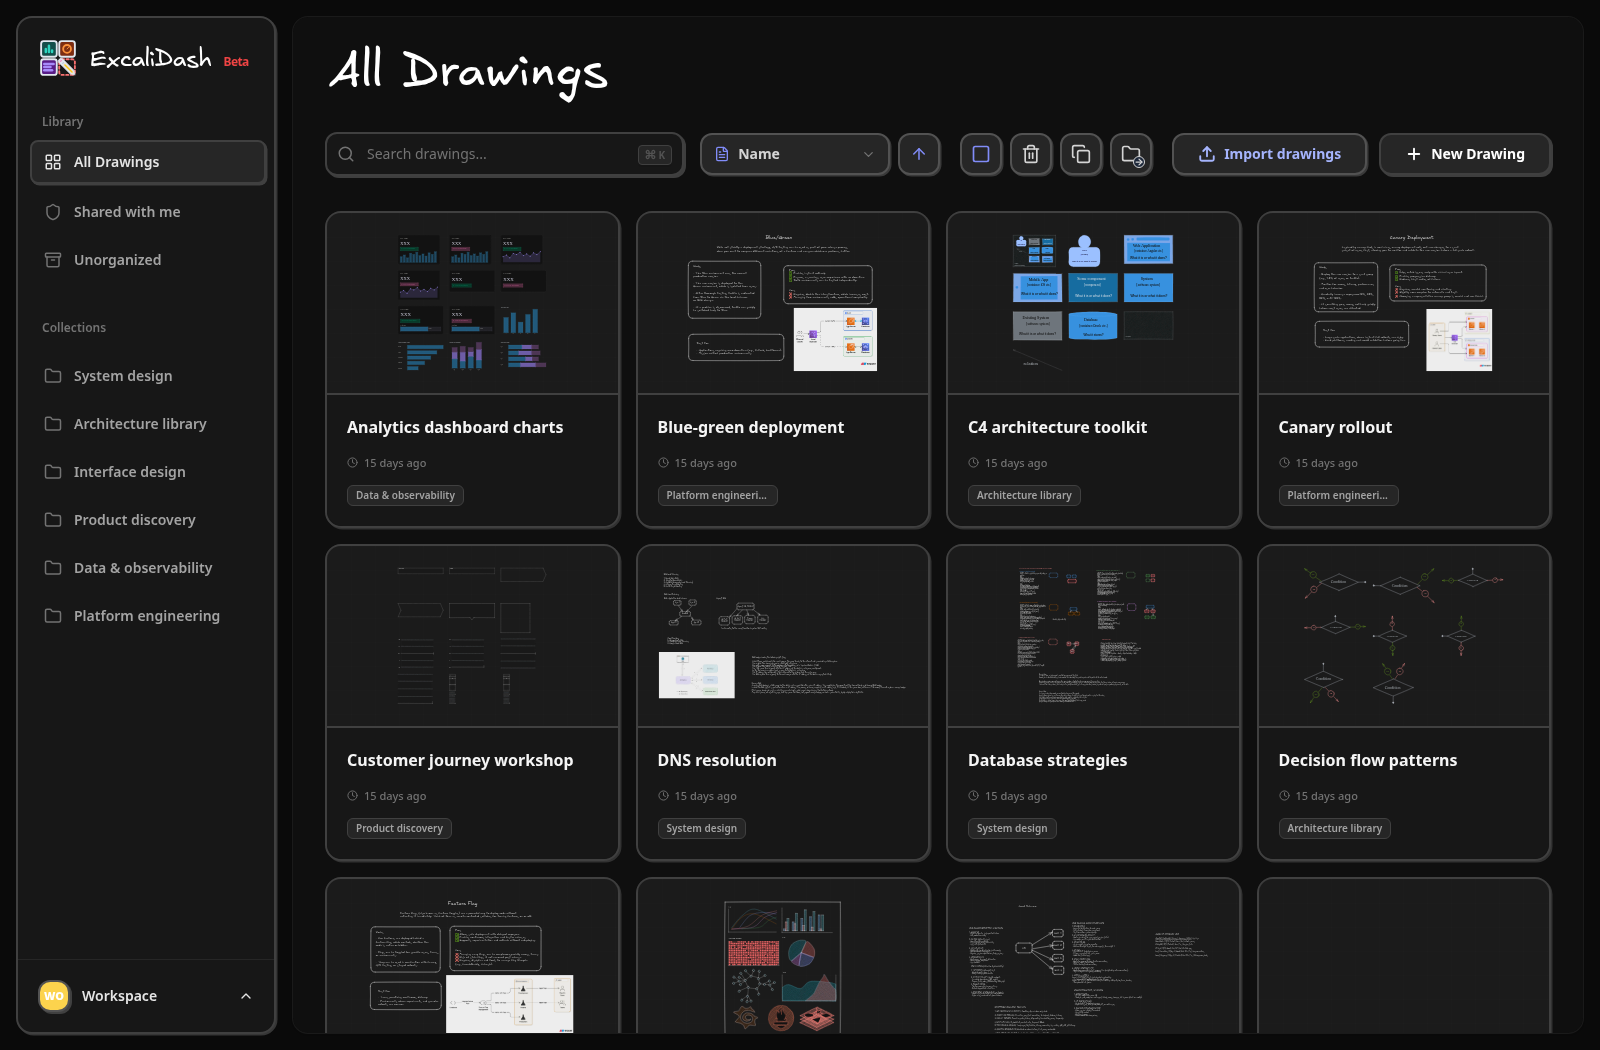Click the 15 days ago text on Canary rollout
This screenshot has width=1600, height=1050.
[1326, 463]
